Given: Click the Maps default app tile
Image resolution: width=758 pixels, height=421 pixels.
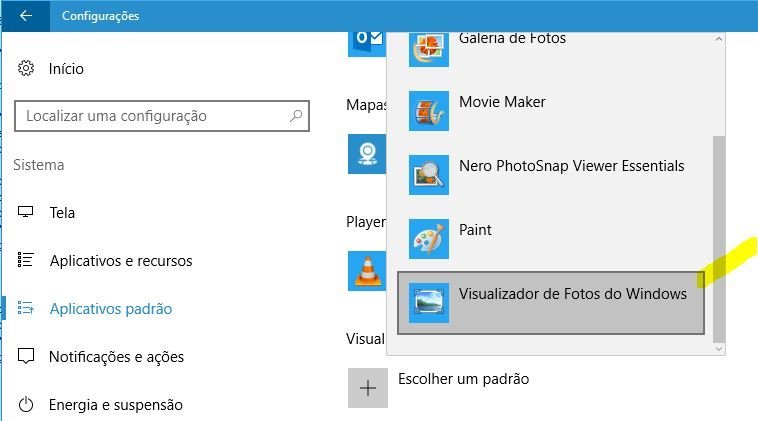Looking at the screenshot, I should pyautogui.click(x=367, y=154).
